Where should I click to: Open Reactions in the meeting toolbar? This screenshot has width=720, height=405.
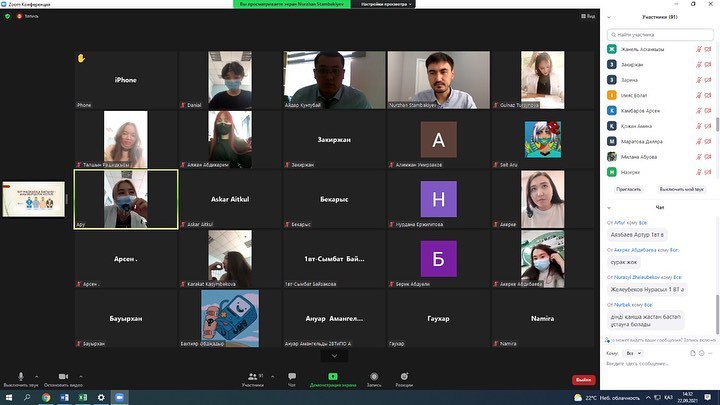[404, 377]
